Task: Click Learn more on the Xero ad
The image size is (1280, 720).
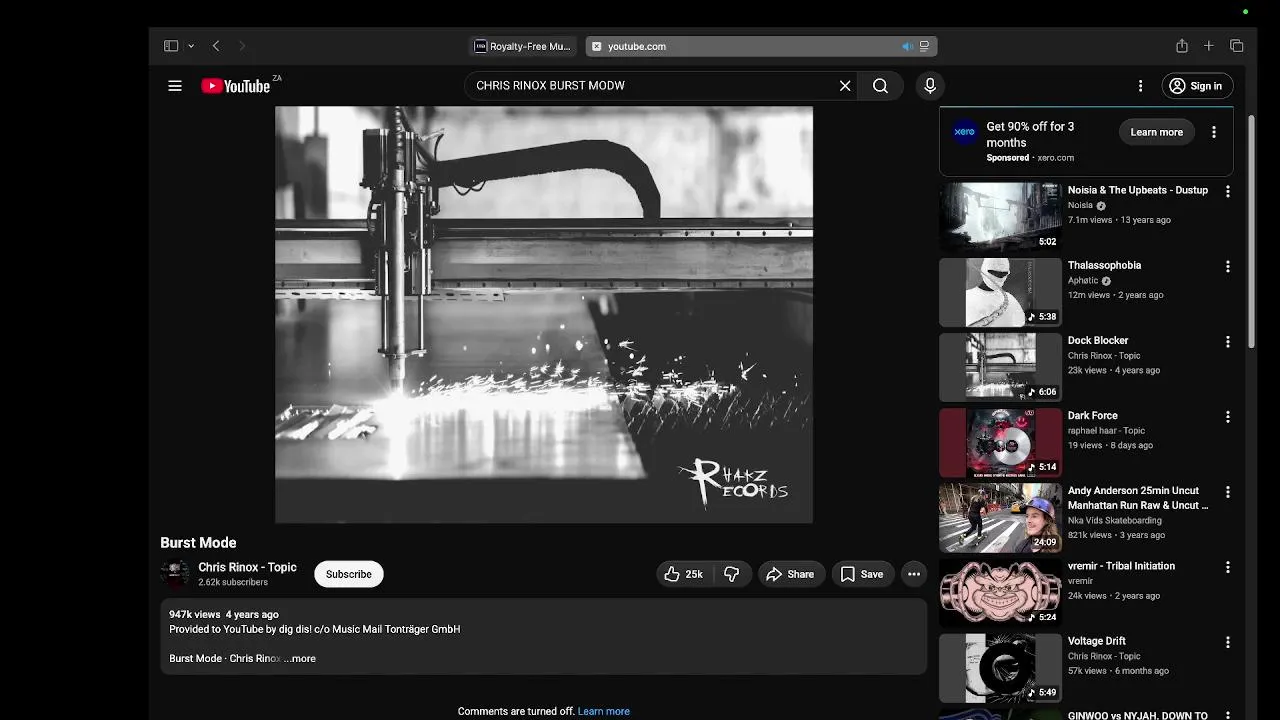Action: click(1157, 132)
